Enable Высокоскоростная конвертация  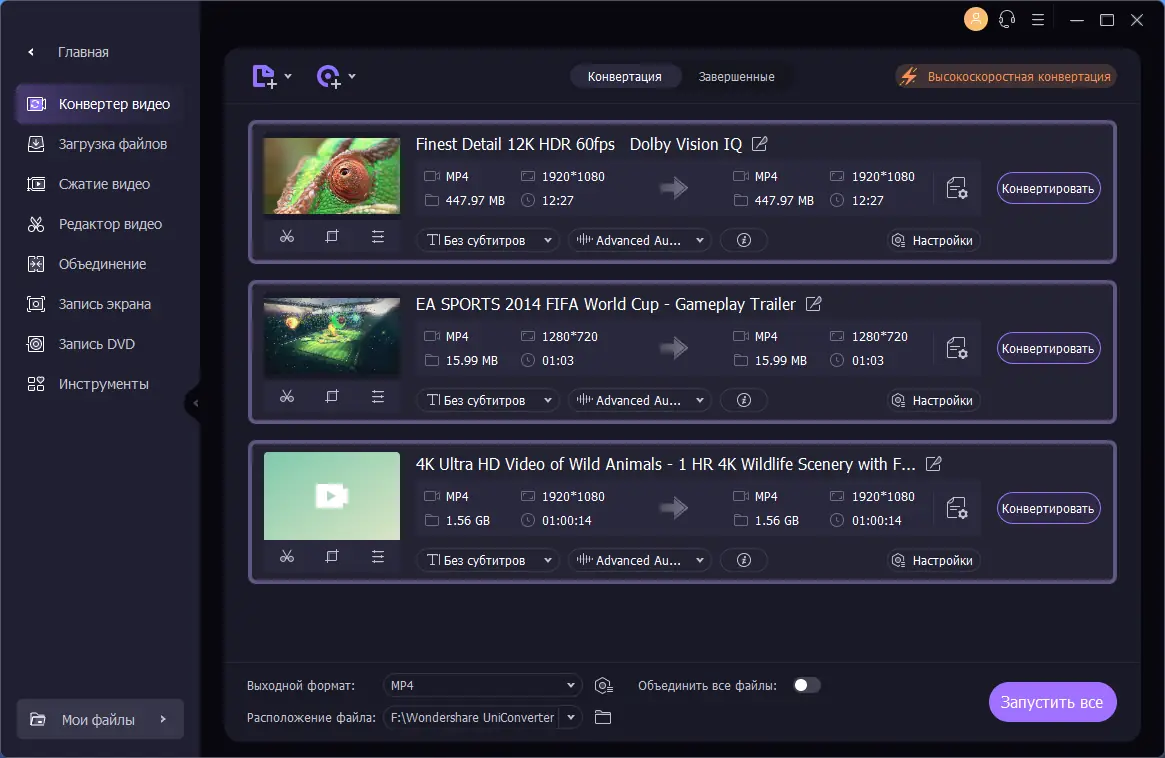point(1006,77)
